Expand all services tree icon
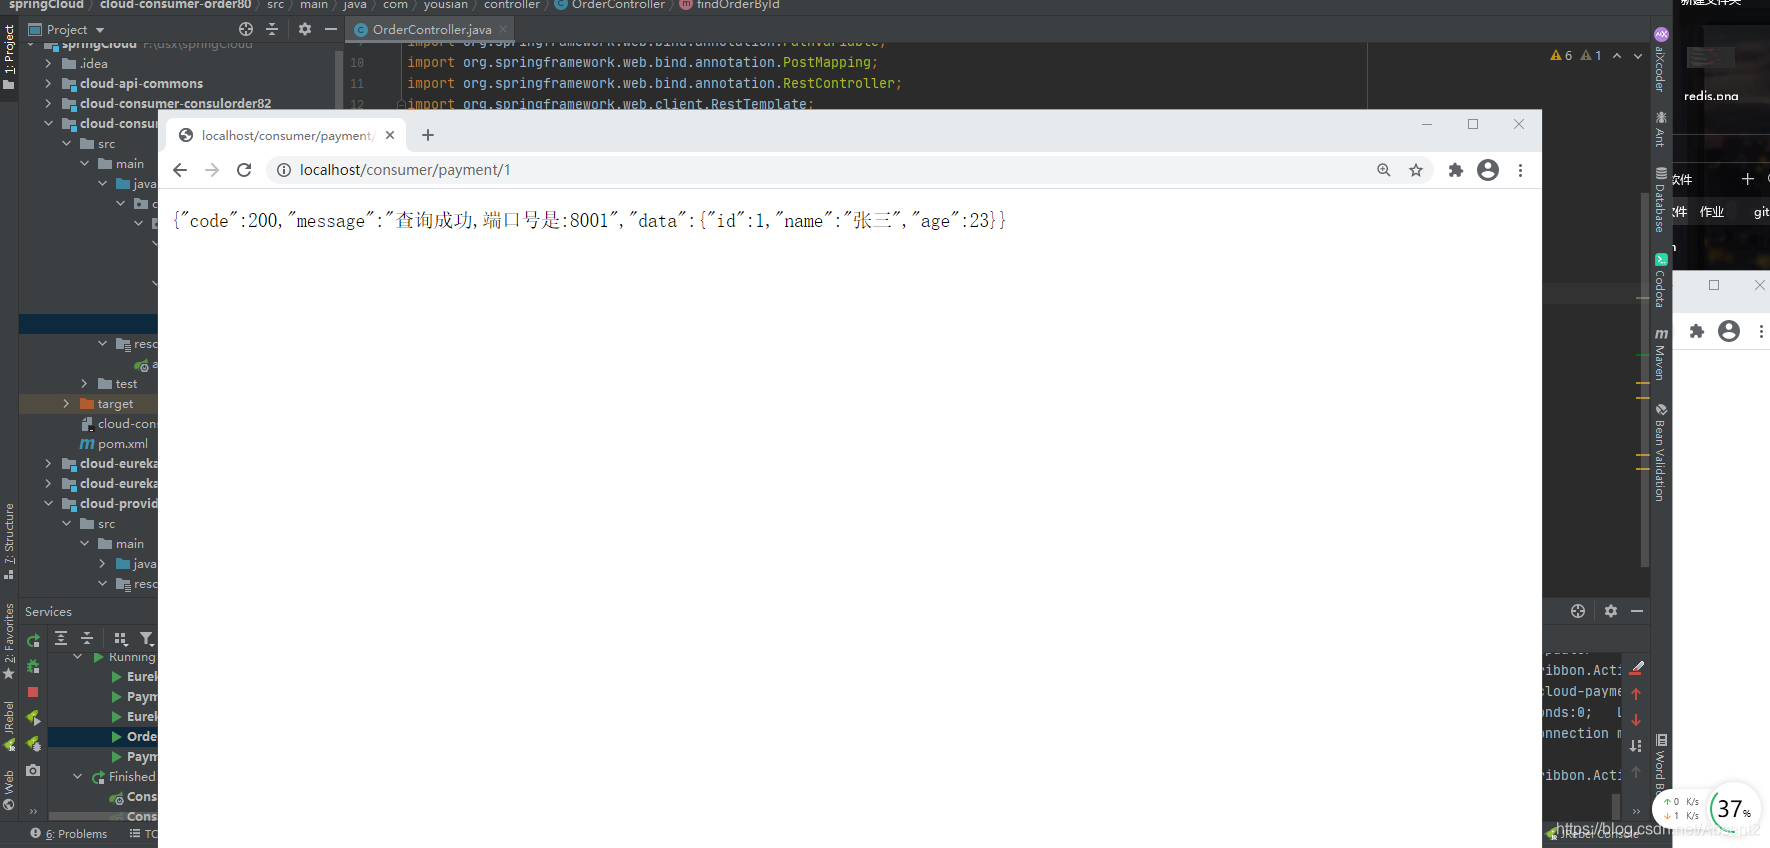Viewport: 1770px width, 848px height. pyautogui.click(x=61, y=638)
